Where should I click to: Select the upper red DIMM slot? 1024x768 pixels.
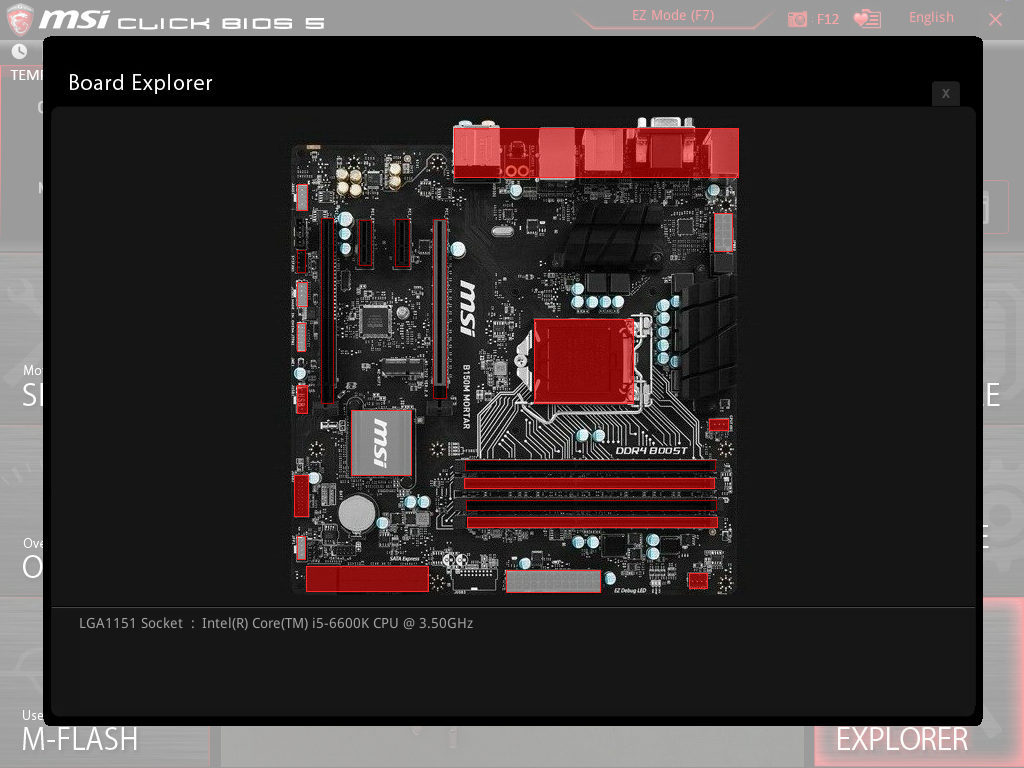590,484
